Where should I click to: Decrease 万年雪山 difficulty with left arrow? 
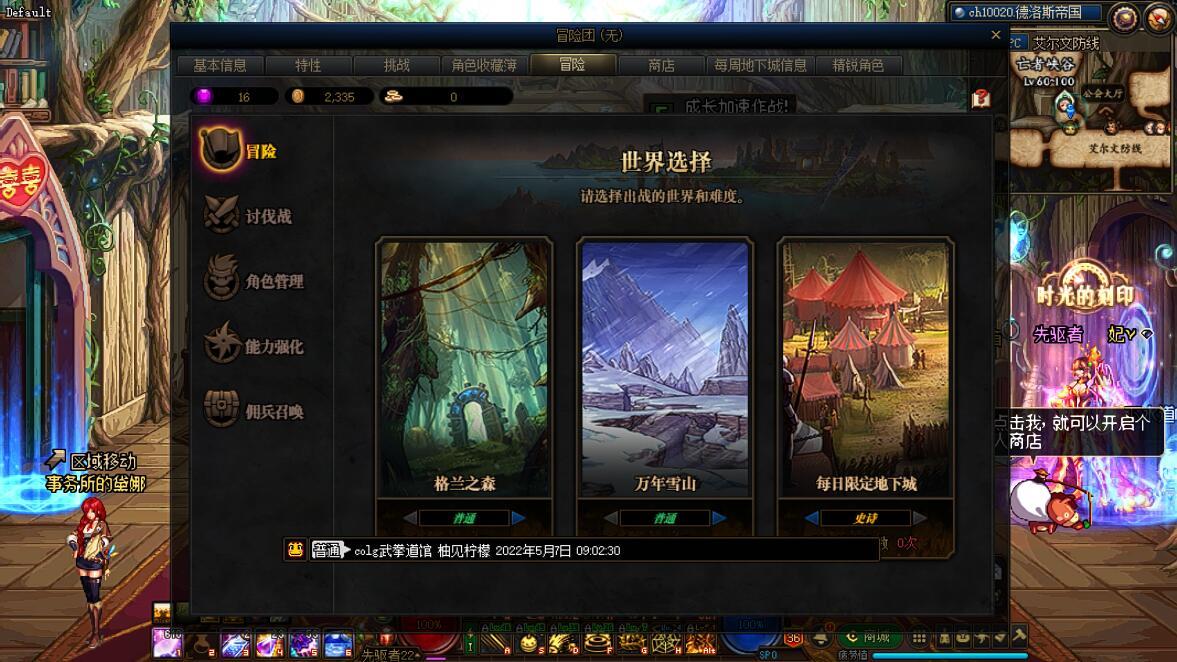point(610,518)
